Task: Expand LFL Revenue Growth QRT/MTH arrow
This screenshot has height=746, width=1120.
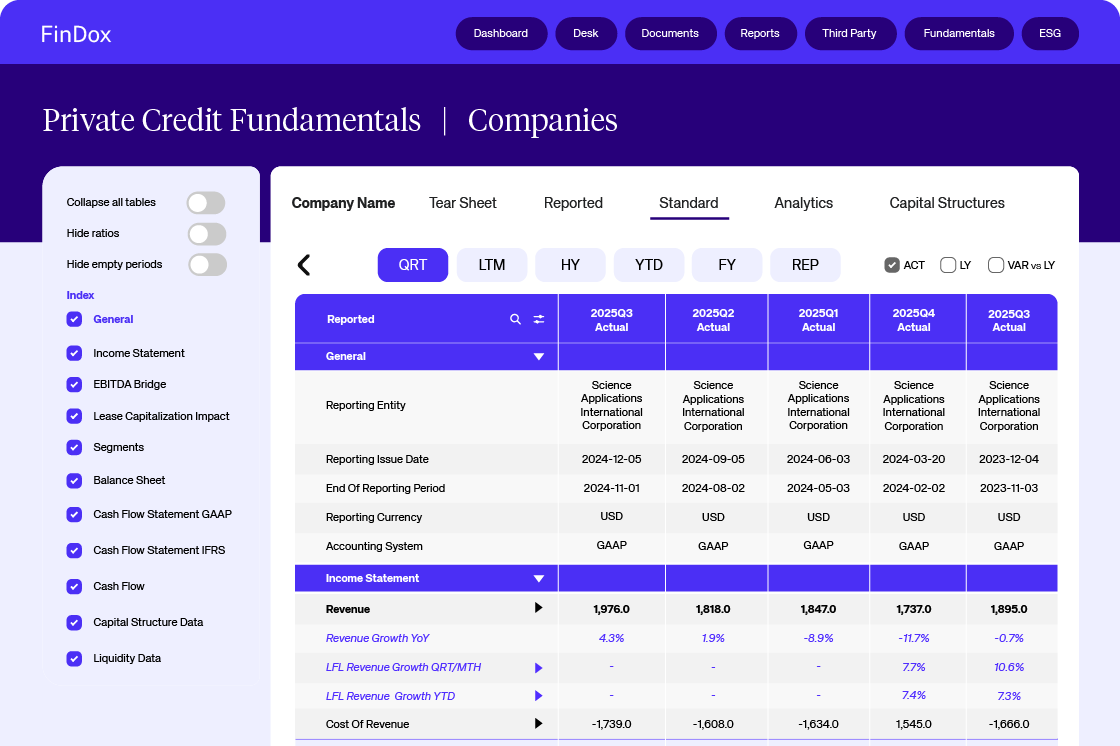Action: 538,667
